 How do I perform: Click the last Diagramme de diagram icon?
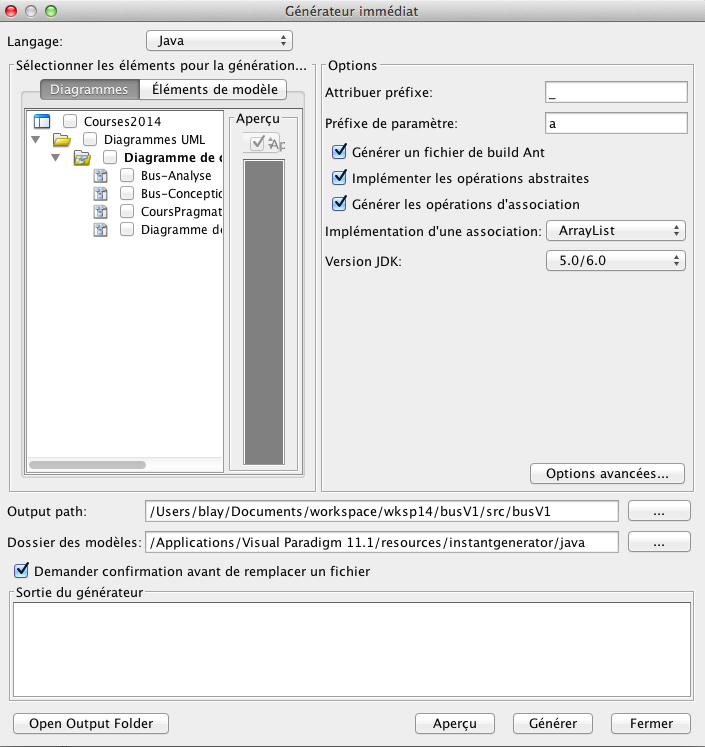tap(100, 229)
